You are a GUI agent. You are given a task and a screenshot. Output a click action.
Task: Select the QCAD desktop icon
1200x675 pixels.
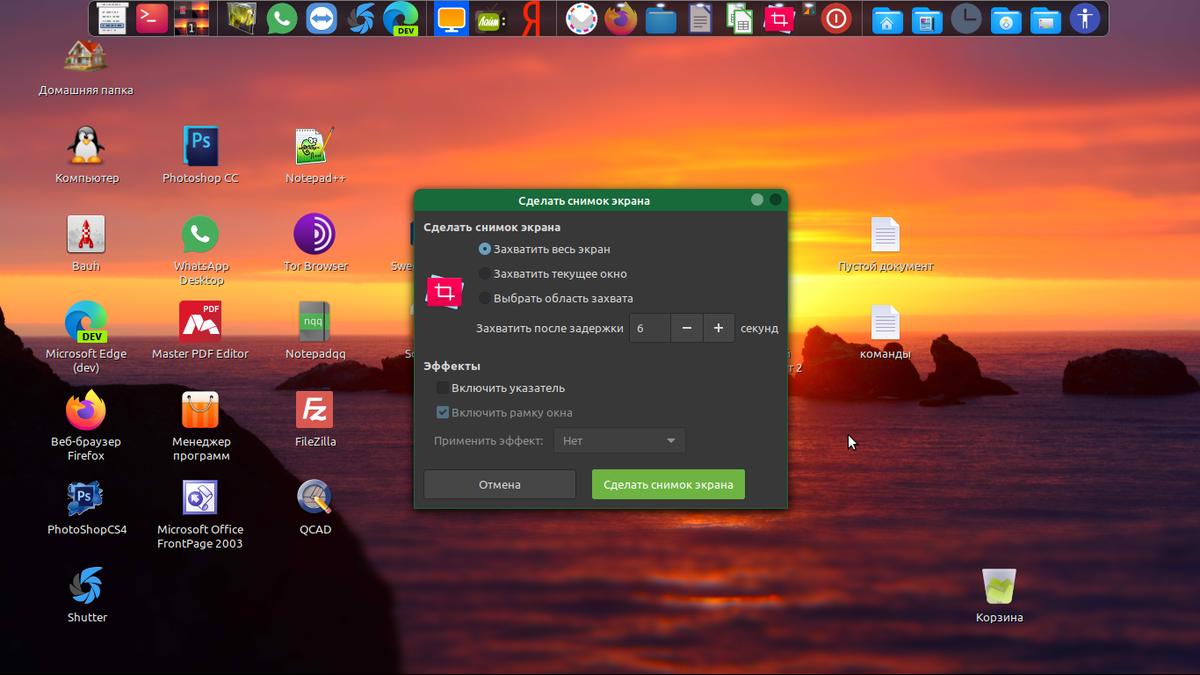coord(315,507)
